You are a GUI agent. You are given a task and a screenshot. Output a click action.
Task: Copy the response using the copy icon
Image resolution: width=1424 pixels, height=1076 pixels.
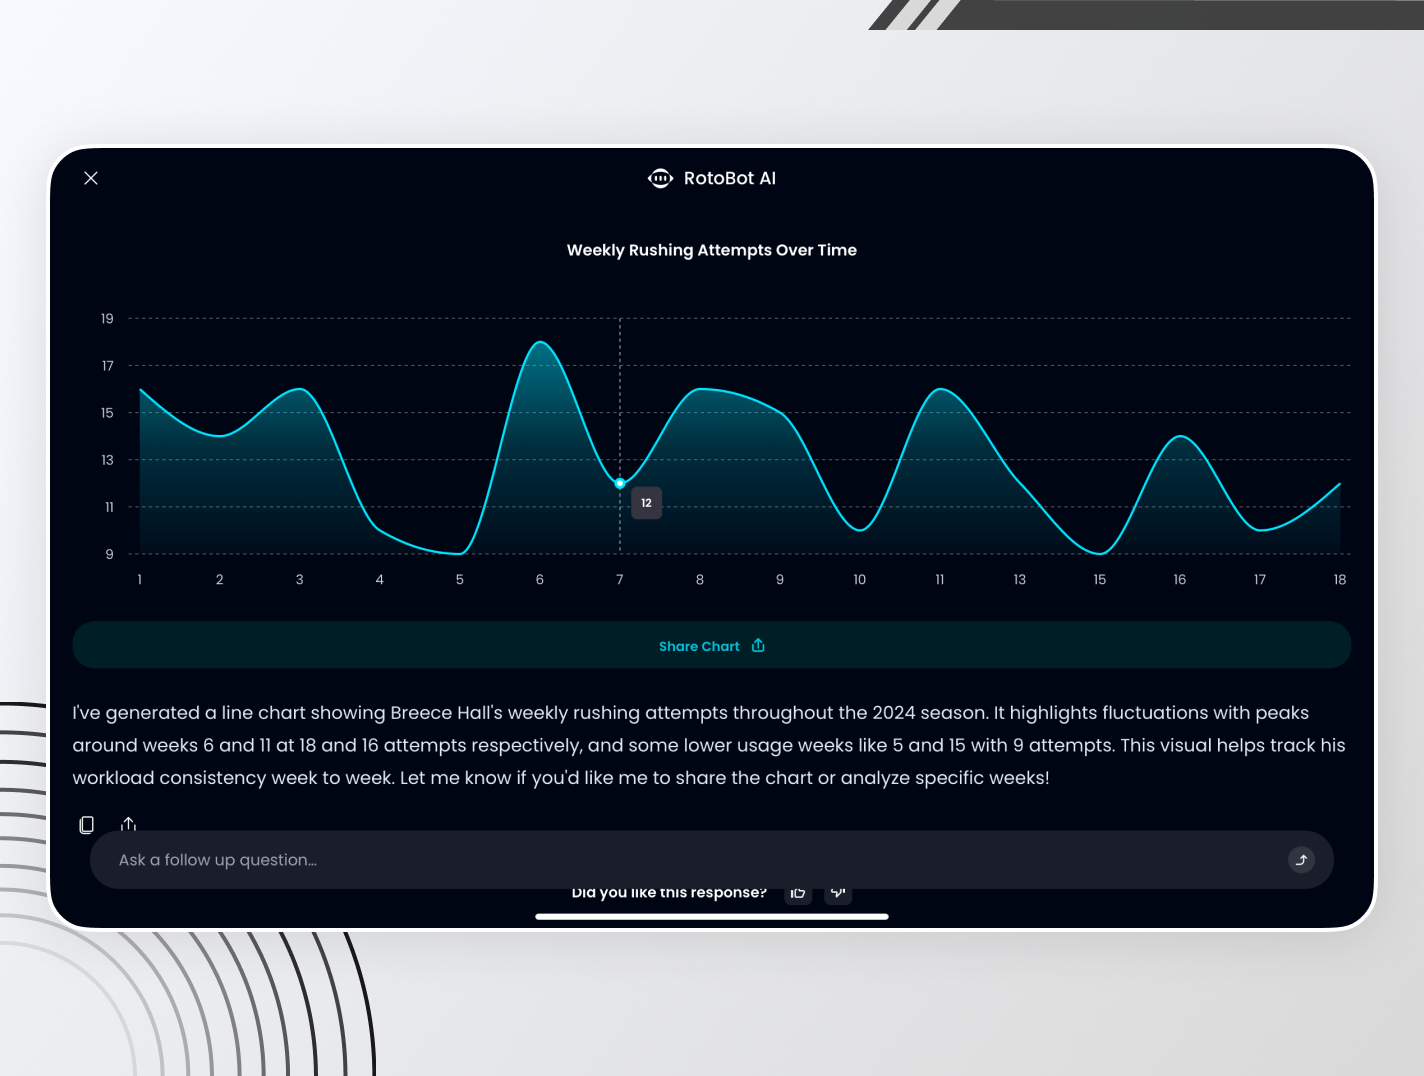[x=86, y=824]
